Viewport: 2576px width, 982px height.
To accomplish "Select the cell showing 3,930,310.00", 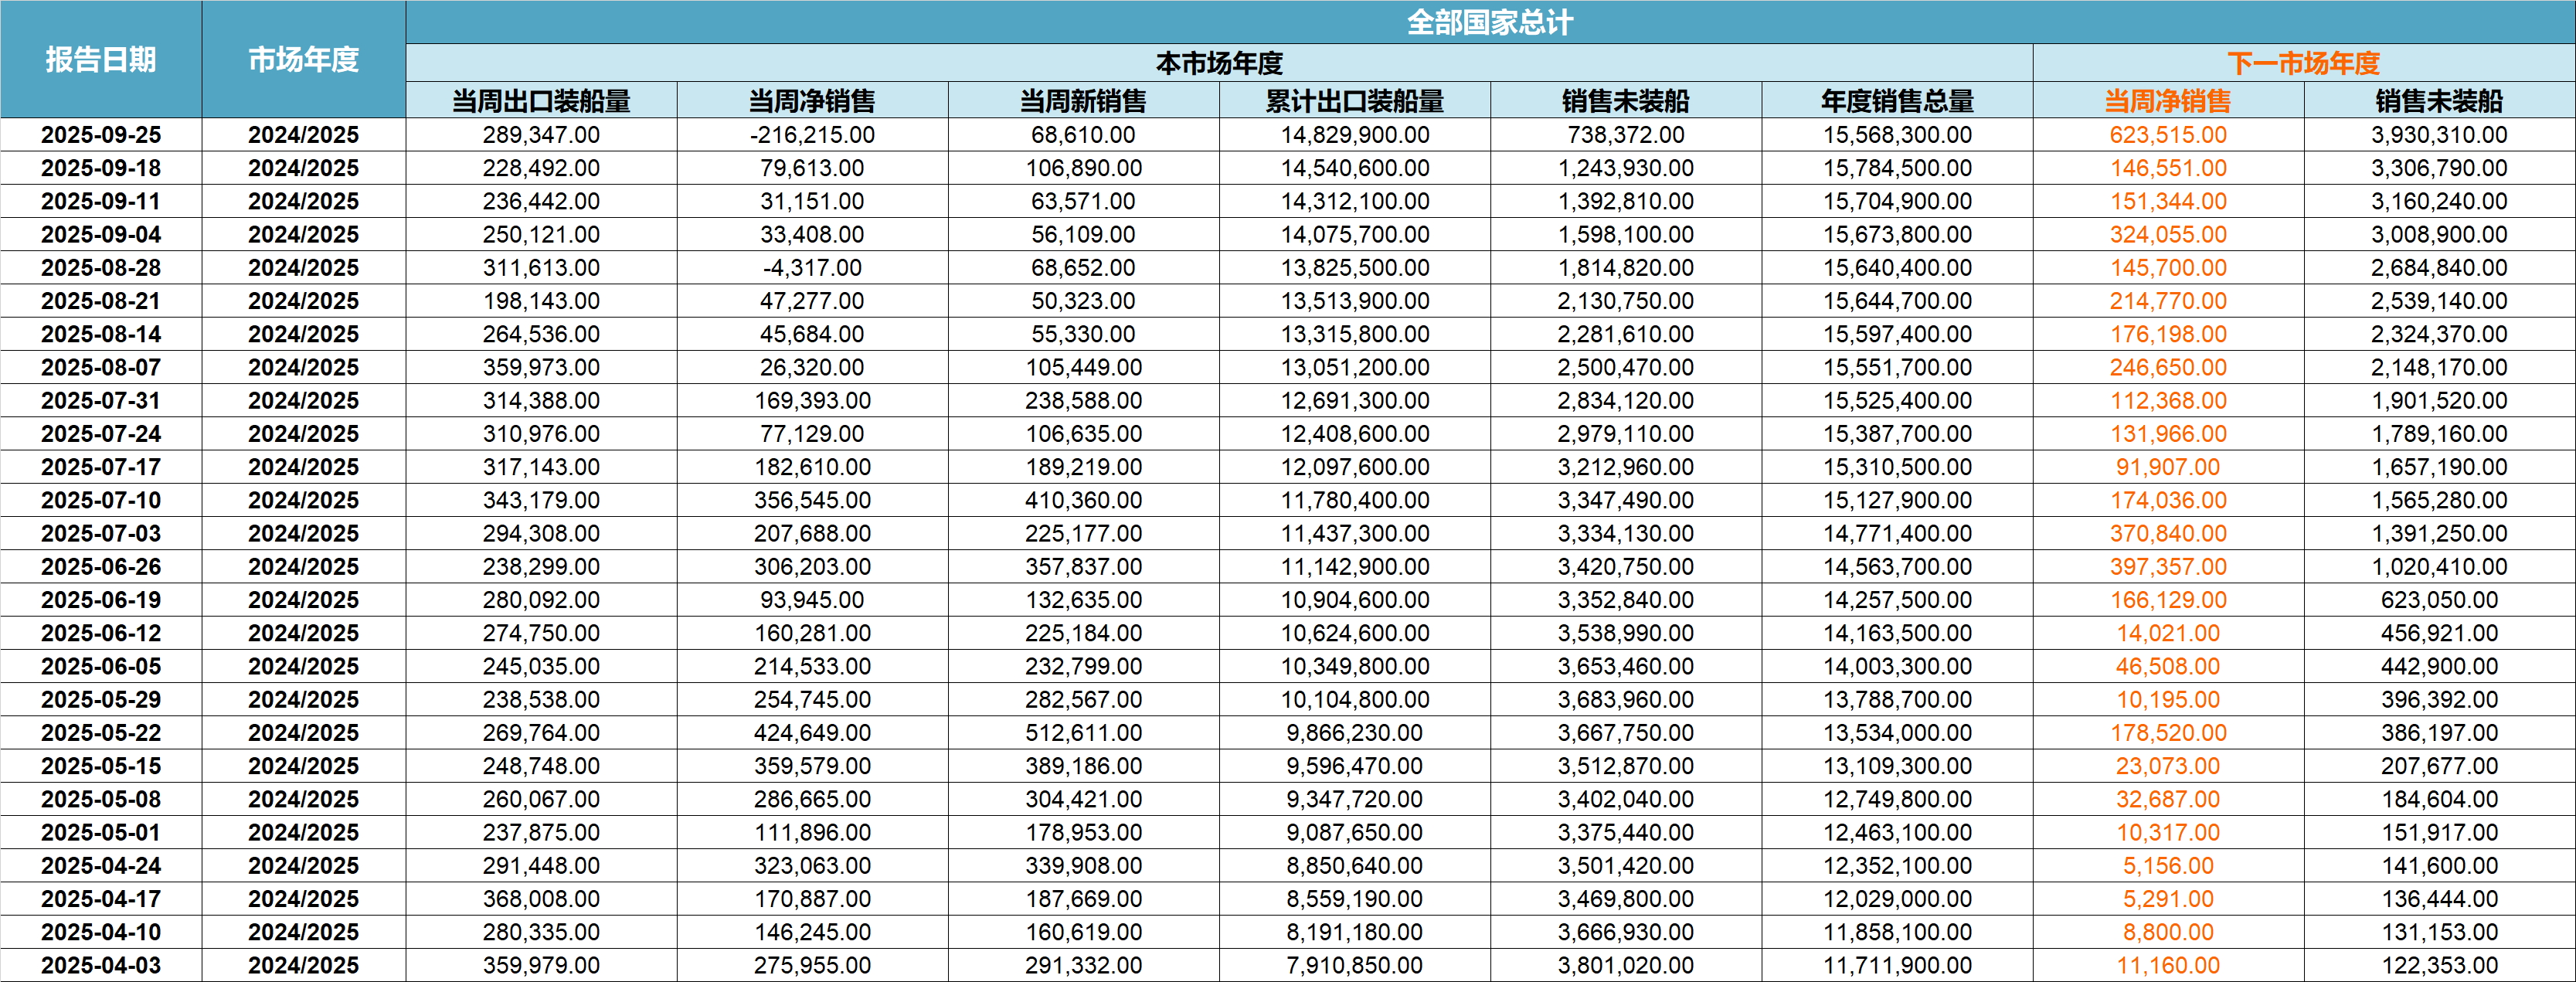I will 2438,135.
